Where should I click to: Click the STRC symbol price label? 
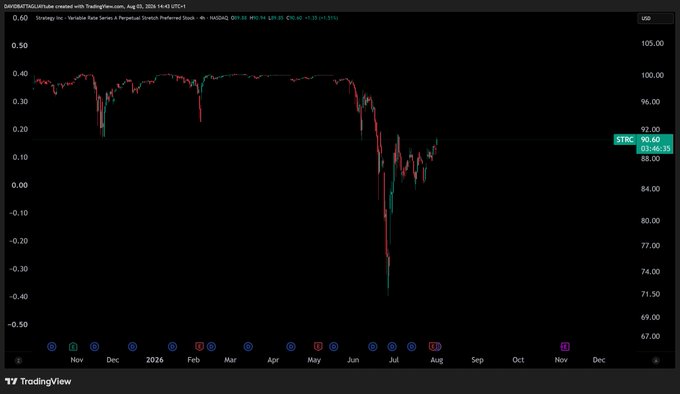(625, 140)
